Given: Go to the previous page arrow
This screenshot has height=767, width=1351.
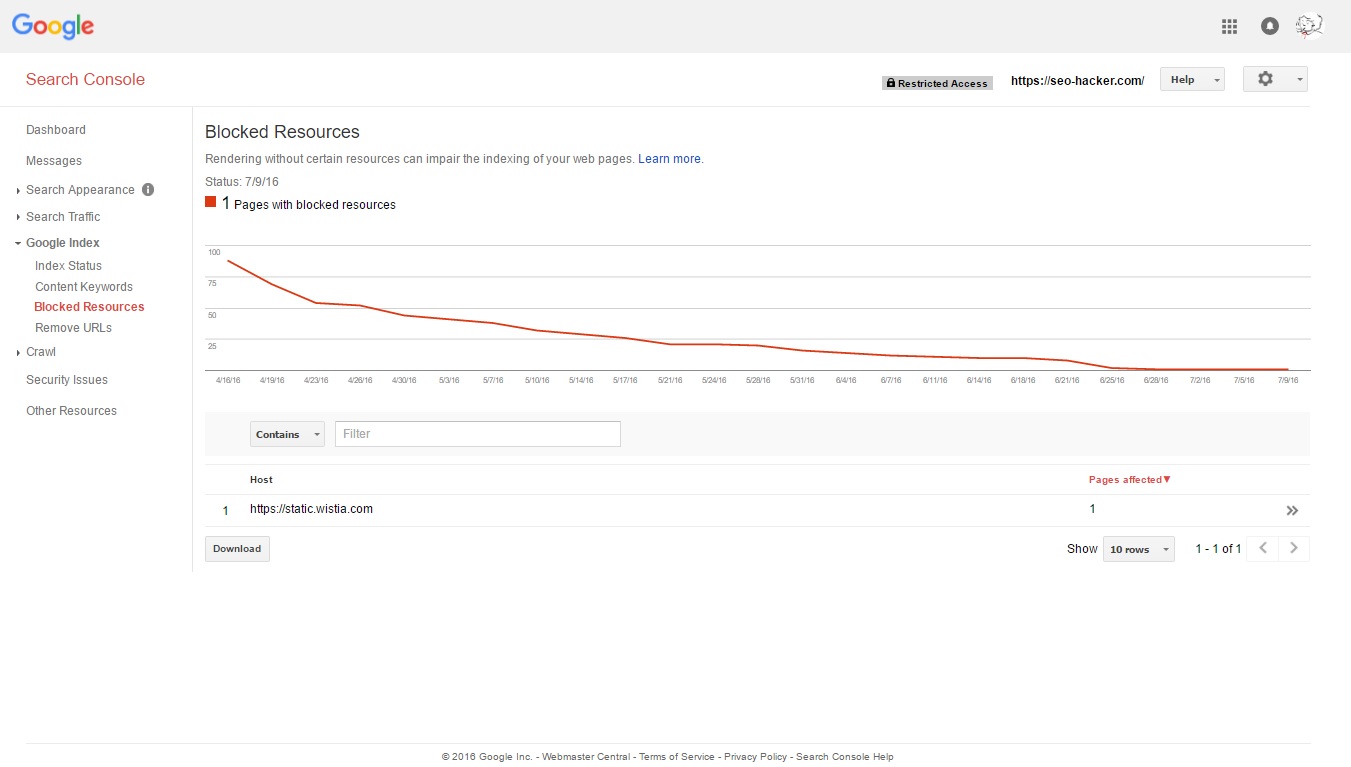Looking at the screenshot, I should [x=1262, y=548].
